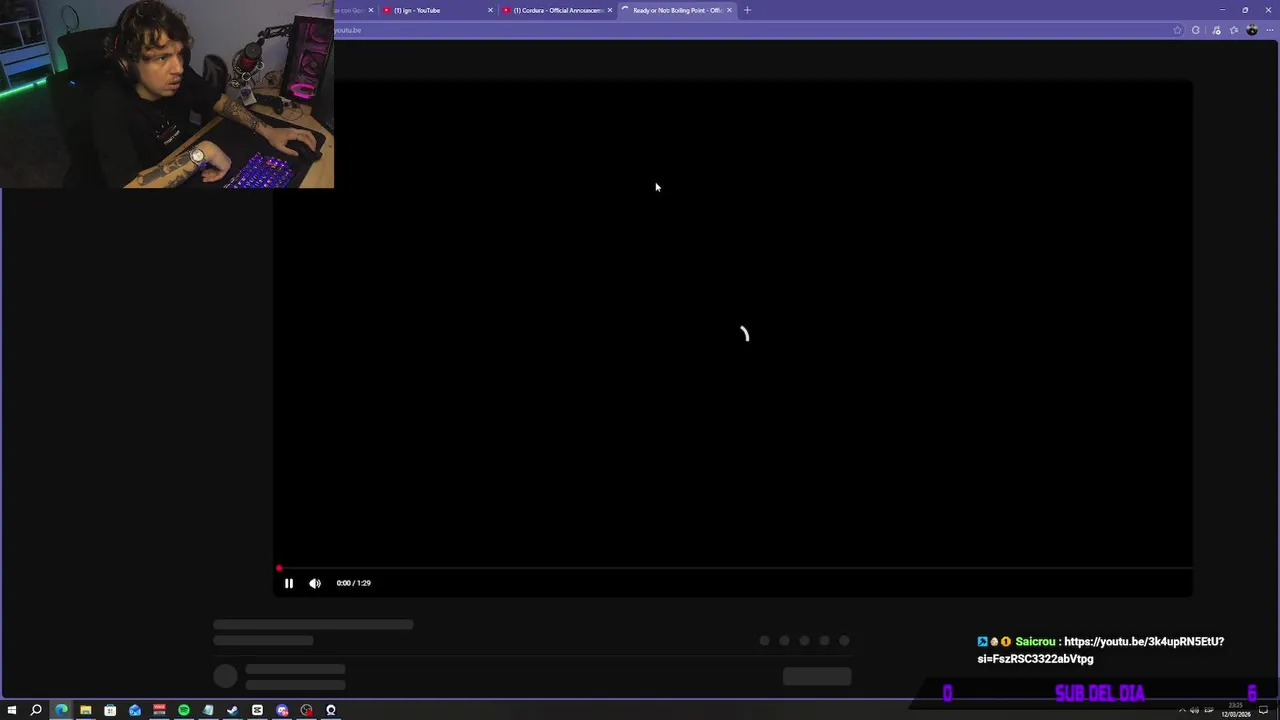Click the streamer webcam overlay

167,94
